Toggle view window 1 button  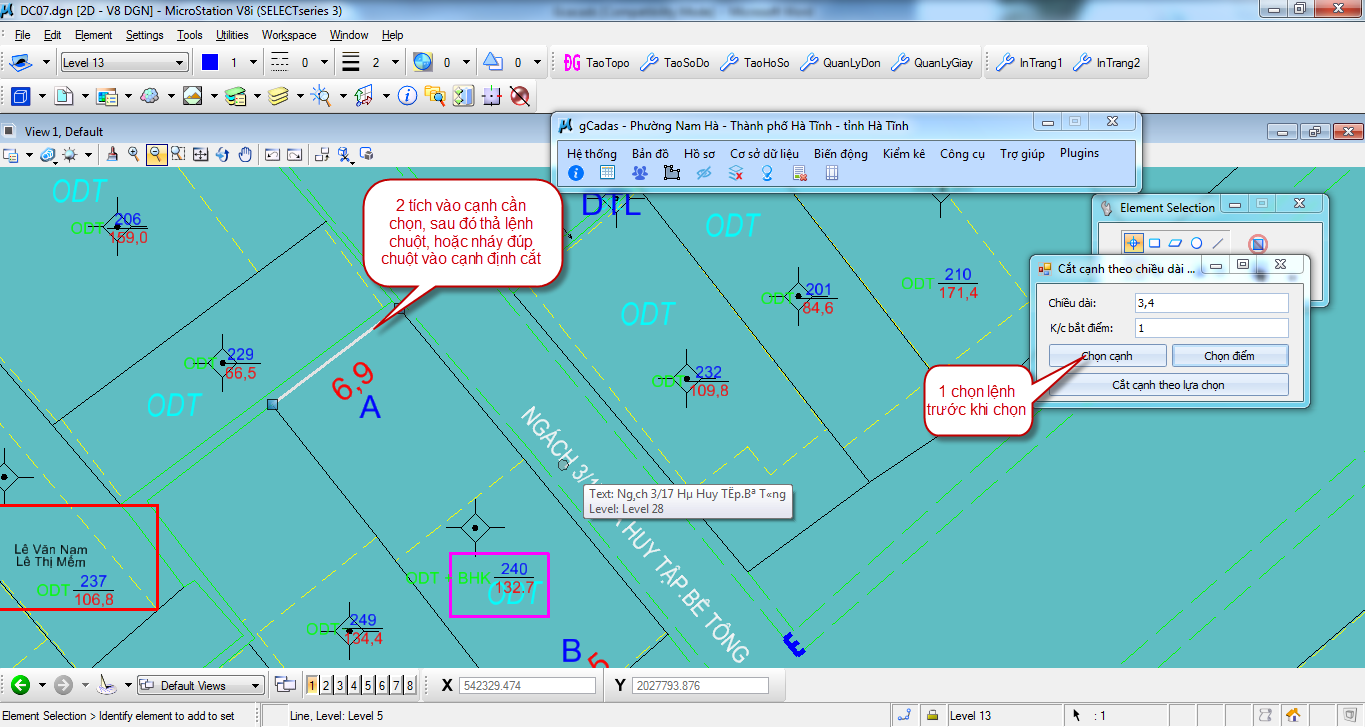click(x=312, y=685)
